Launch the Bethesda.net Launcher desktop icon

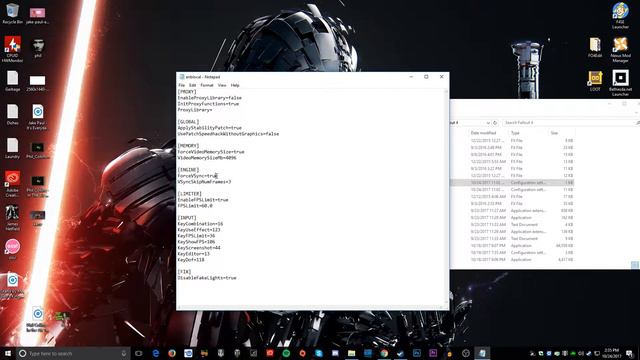pyautogui.click(x=620, y=83)
